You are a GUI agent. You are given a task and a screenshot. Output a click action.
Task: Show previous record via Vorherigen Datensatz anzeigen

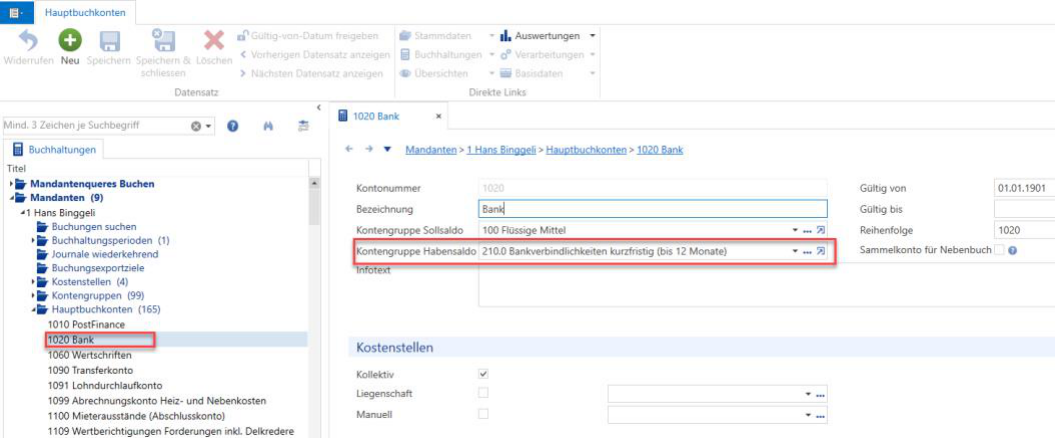pos(315,54)
